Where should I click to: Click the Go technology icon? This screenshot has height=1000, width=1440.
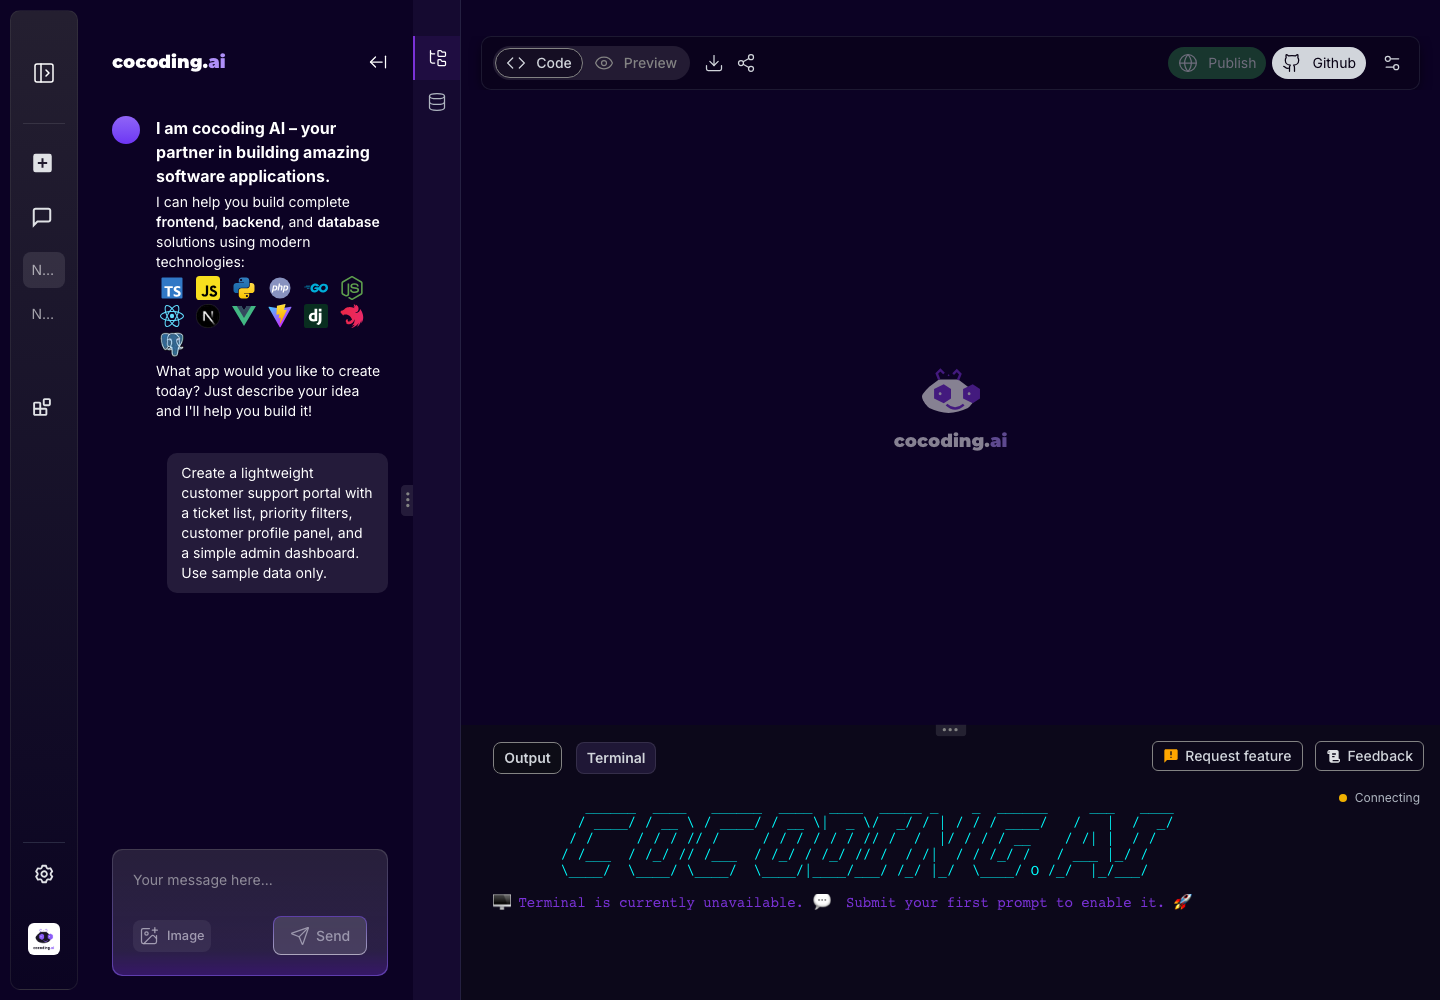pyautogui.click(x=316, y=288)
